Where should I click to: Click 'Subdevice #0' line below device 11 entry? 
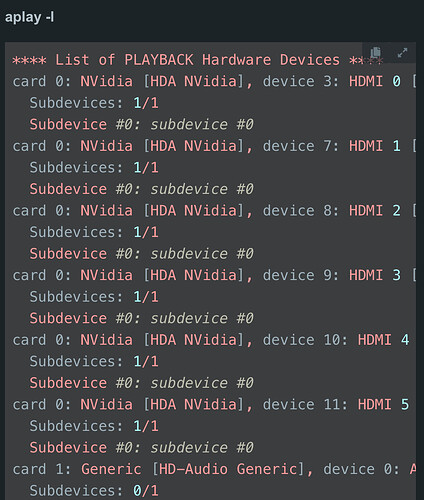[x=142, y=448]
